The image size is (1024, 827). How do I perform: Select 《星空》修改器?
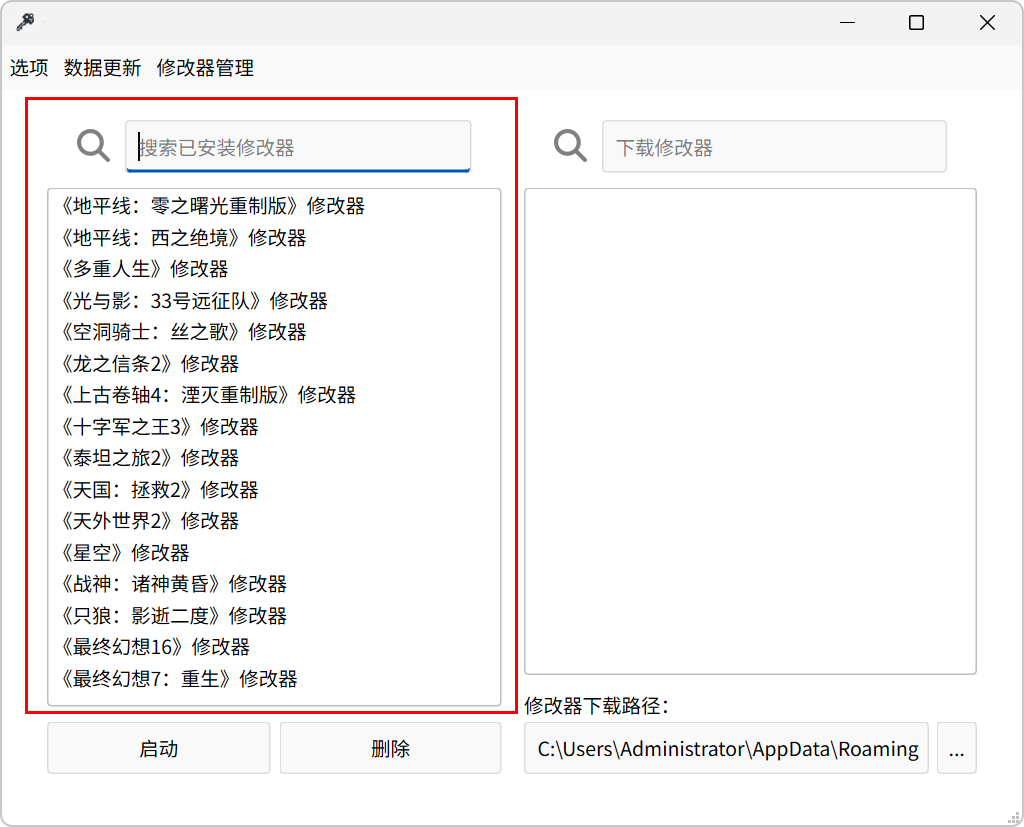(x=274, y=553)
